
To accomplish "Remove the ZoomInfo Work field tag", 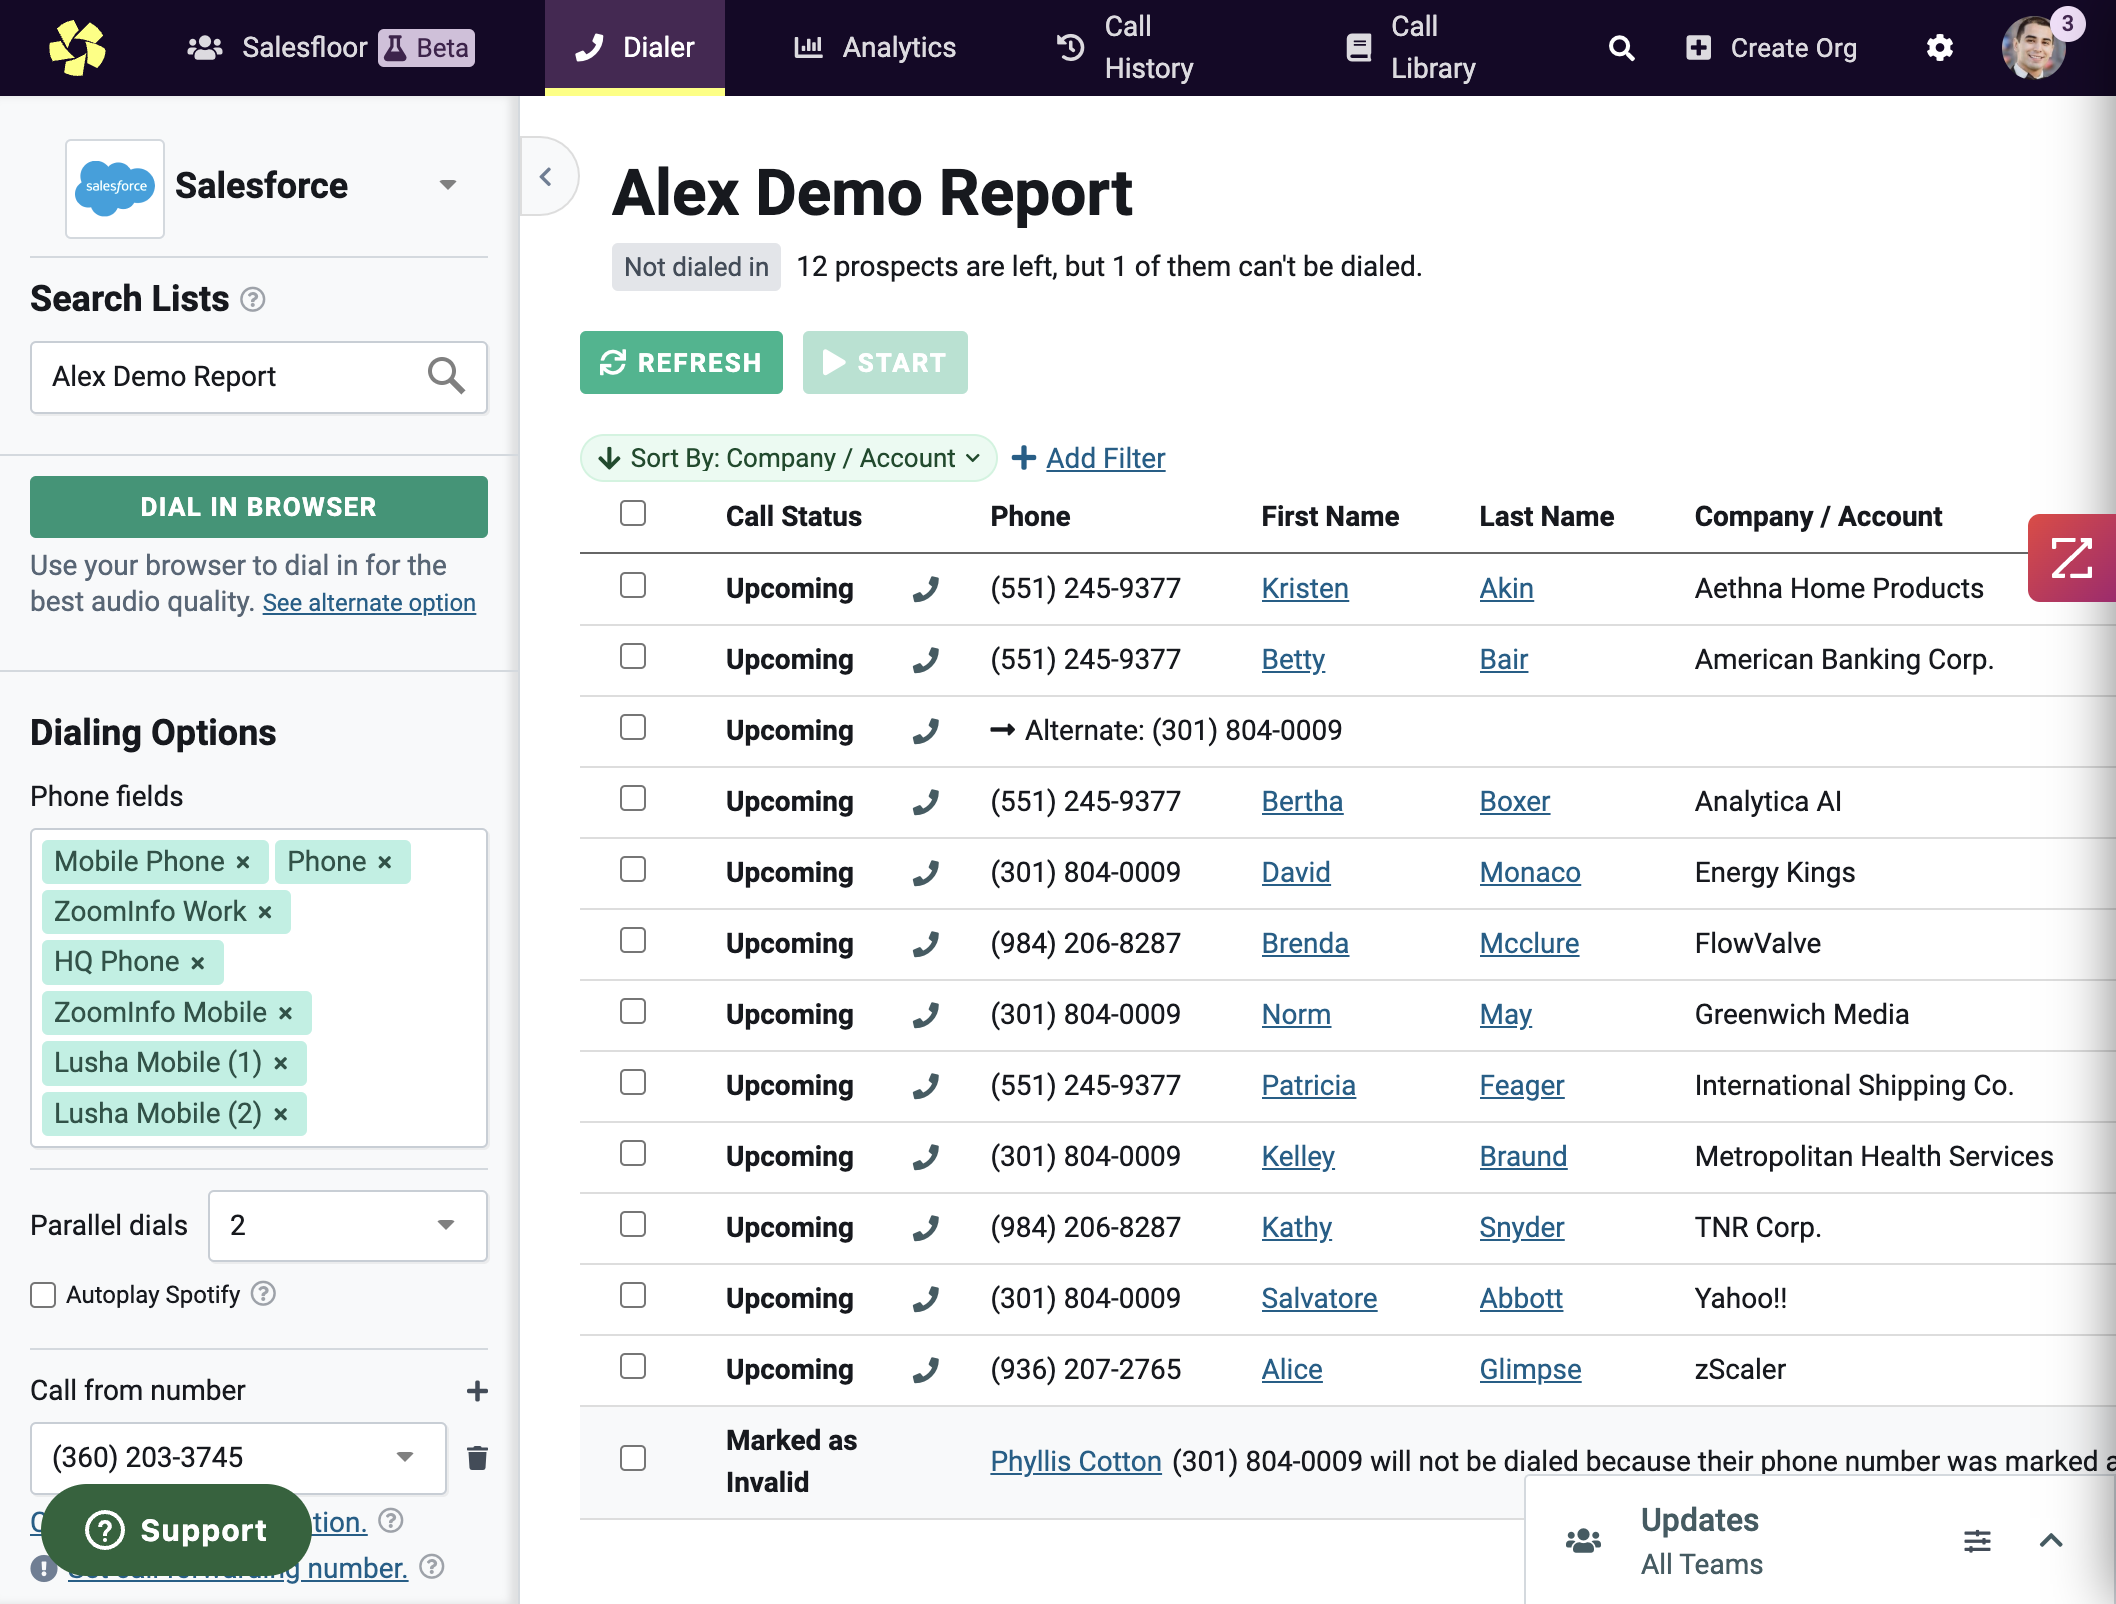I will click(265, 912).
